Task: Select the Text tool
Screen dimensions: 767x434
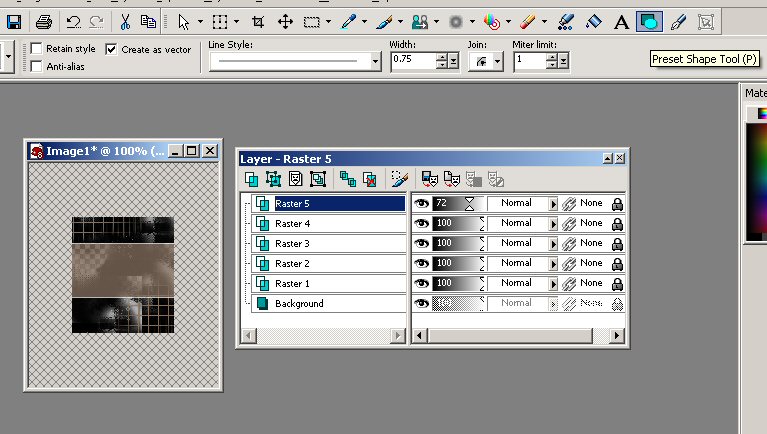Action: pyautogui.click(x=620, y=20)
